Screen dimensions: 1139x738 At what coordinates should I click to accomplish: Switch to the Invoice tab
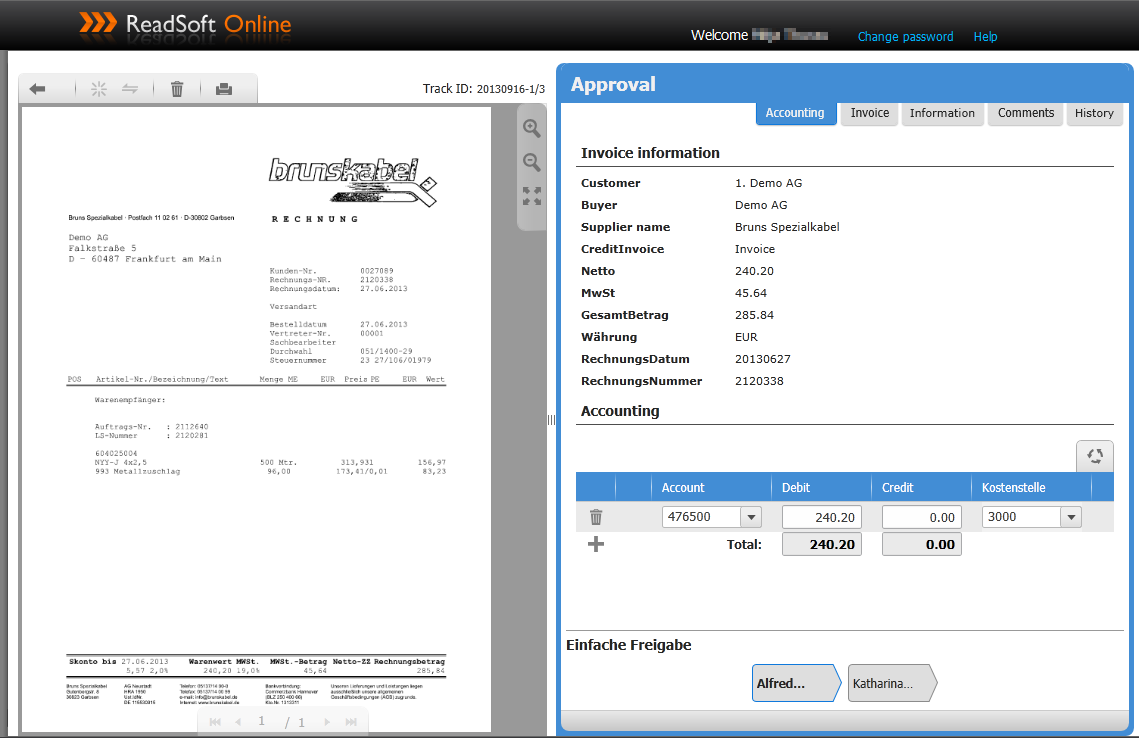868,113
